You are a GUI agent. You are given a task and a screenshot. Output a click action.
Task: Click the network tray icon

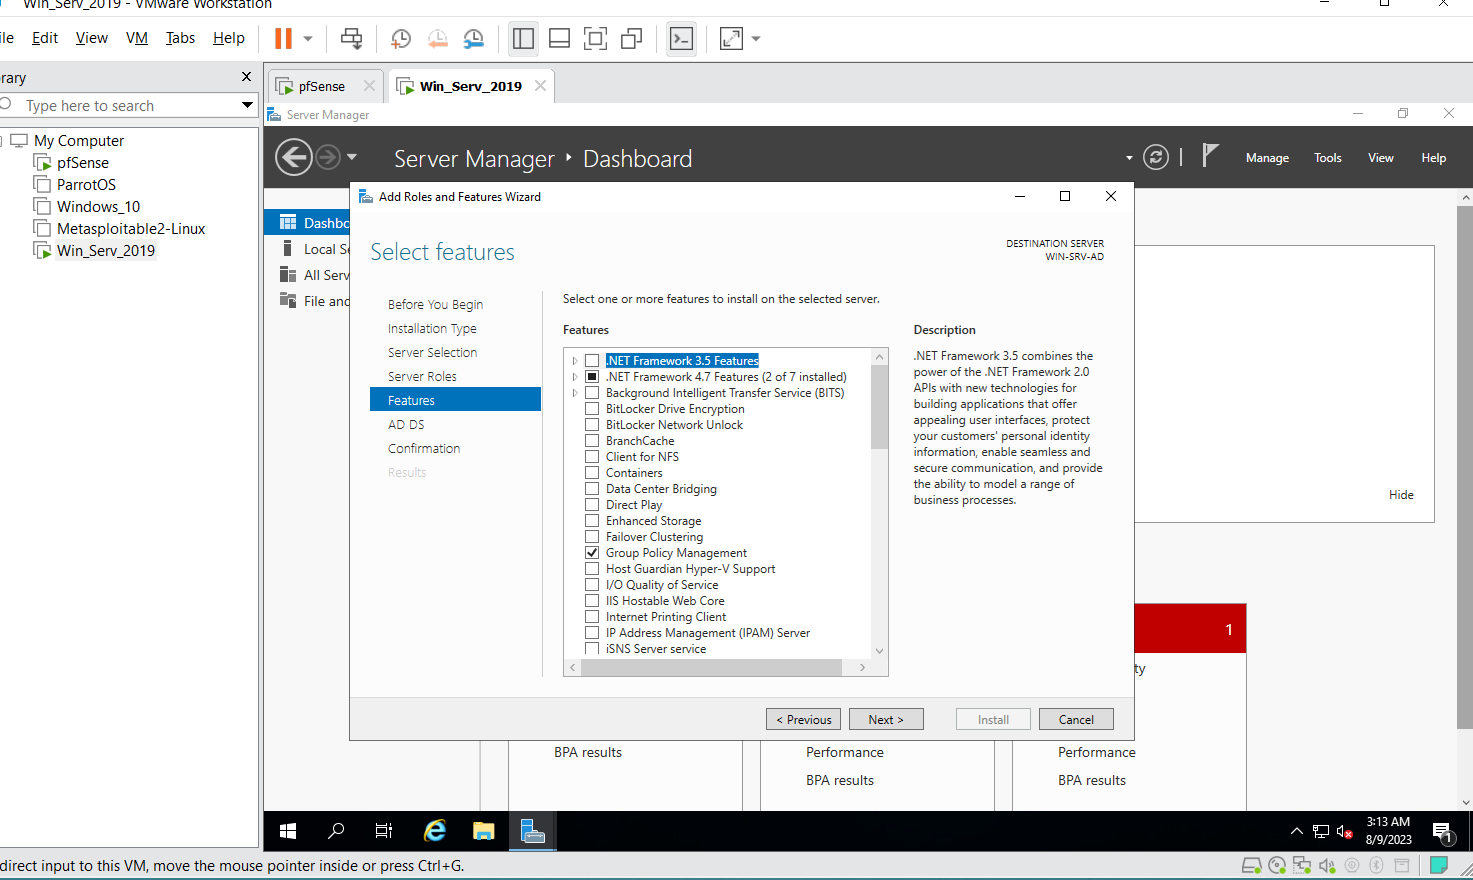[1321, 831]
